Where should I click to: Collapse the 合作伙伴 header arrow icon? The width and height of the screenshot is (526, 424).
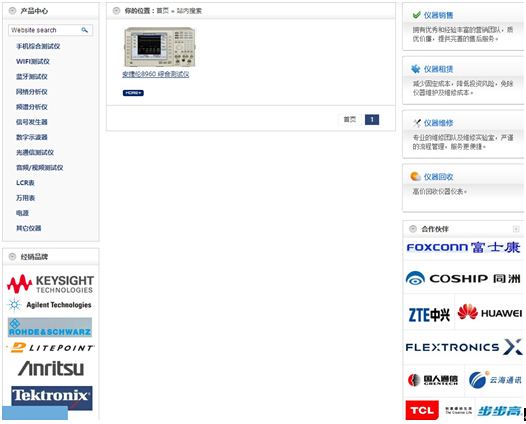point(413,229)
